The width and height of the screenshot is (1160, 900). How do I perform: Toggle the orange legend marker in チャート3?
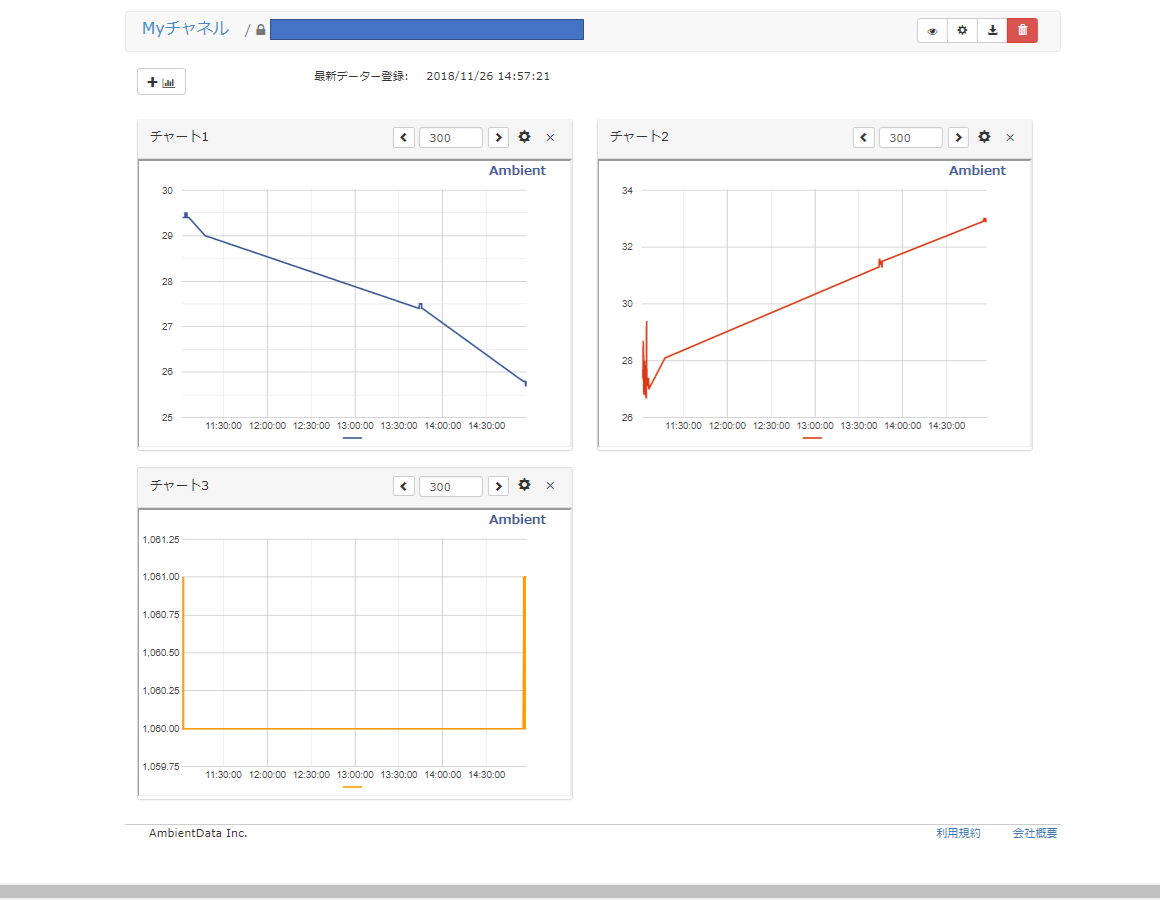pos(352,787)
